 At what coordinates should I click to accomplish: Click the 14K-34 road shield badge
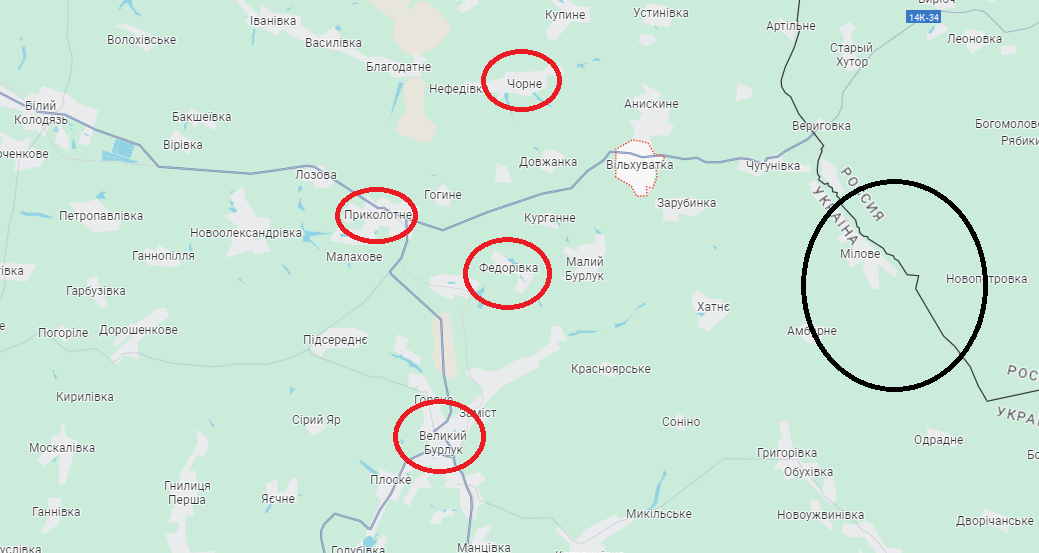coord(924,17)
